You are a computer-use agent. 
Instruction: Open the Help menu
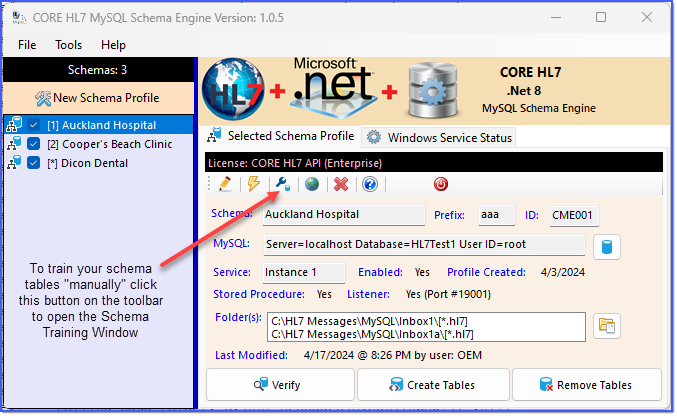click(113, 45)
